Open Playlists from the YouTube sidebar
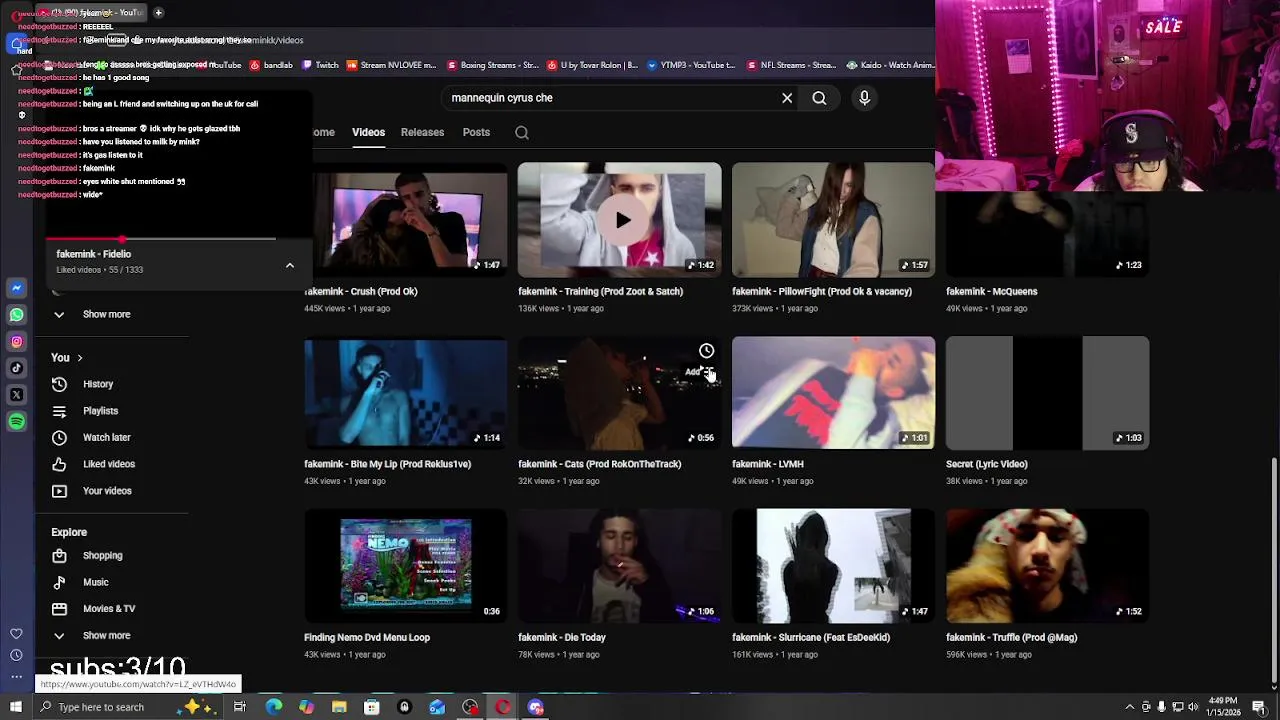The image size is (1280, 720). coord(100,411)
